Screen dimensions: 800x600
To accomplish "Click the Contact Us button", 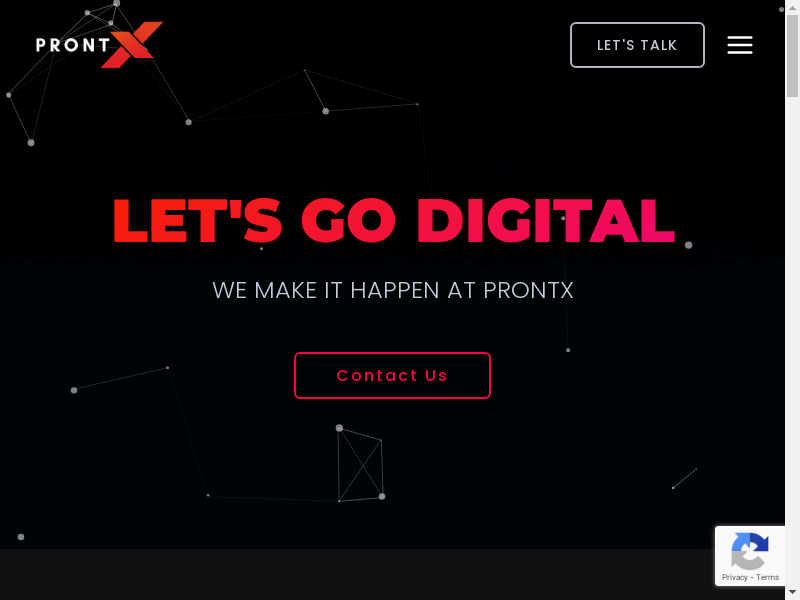I will click(392, 376).
